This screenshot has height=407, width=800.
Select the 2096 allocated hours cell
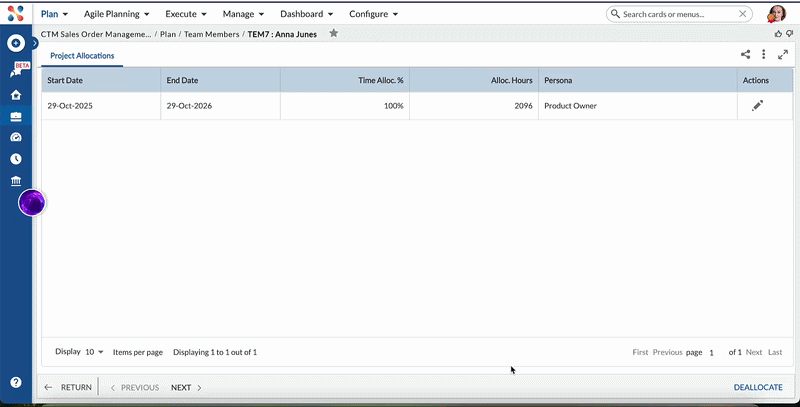pyautogui.click(x=474, y=106)
